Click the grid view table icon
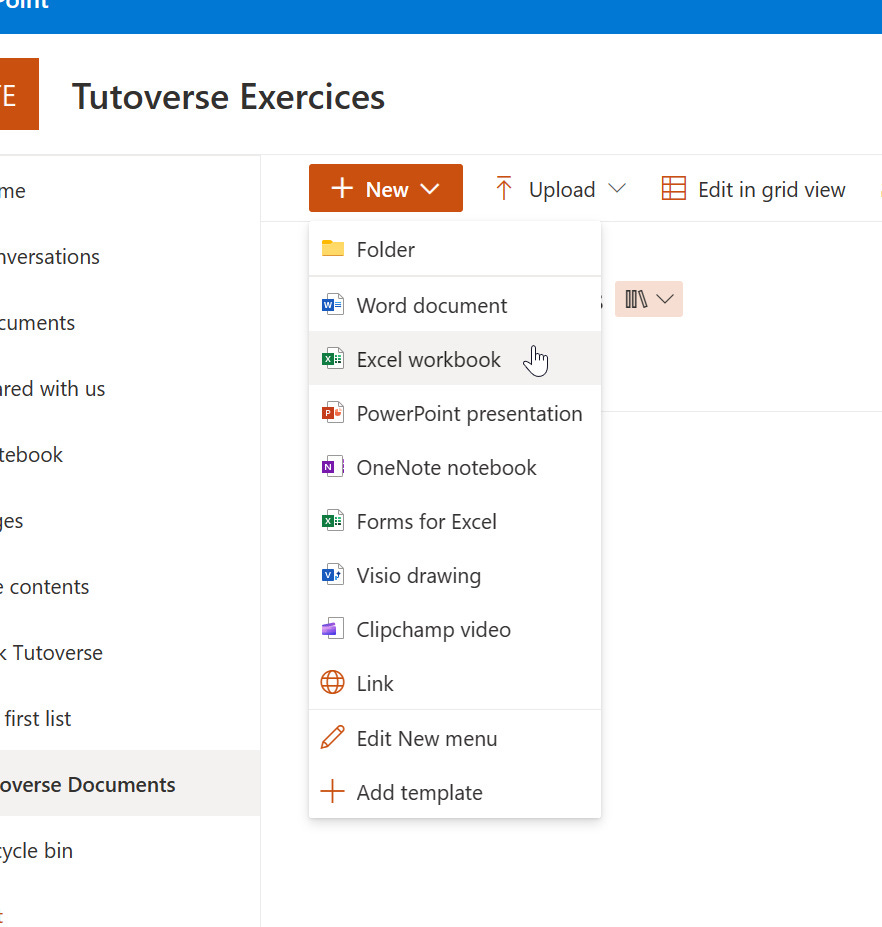This screenshot has height=927, width=882. pyautogui.click(x=674, y=189)
